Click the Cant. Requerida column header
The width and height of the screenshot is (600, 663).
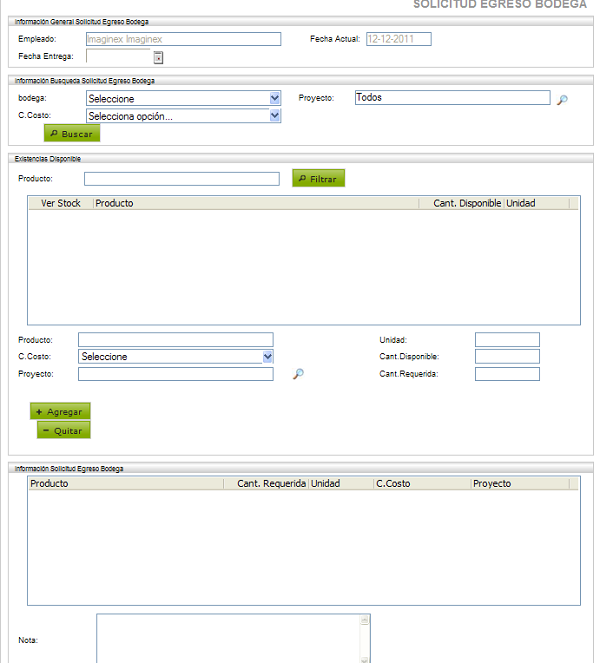click(266, 484)
